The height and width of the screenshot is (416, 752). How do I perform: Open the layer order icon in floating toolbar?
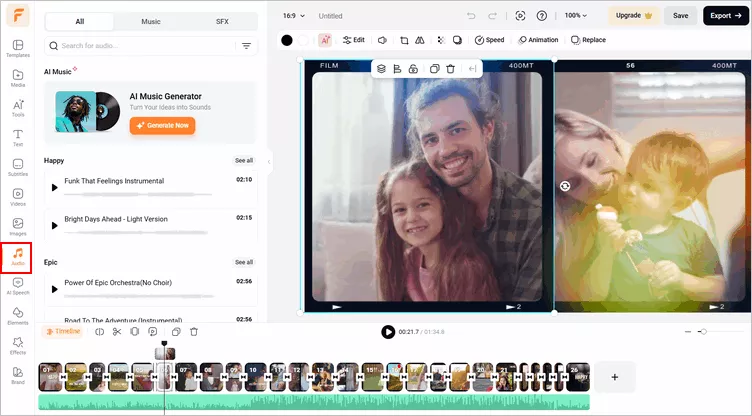tap(381, 69)
